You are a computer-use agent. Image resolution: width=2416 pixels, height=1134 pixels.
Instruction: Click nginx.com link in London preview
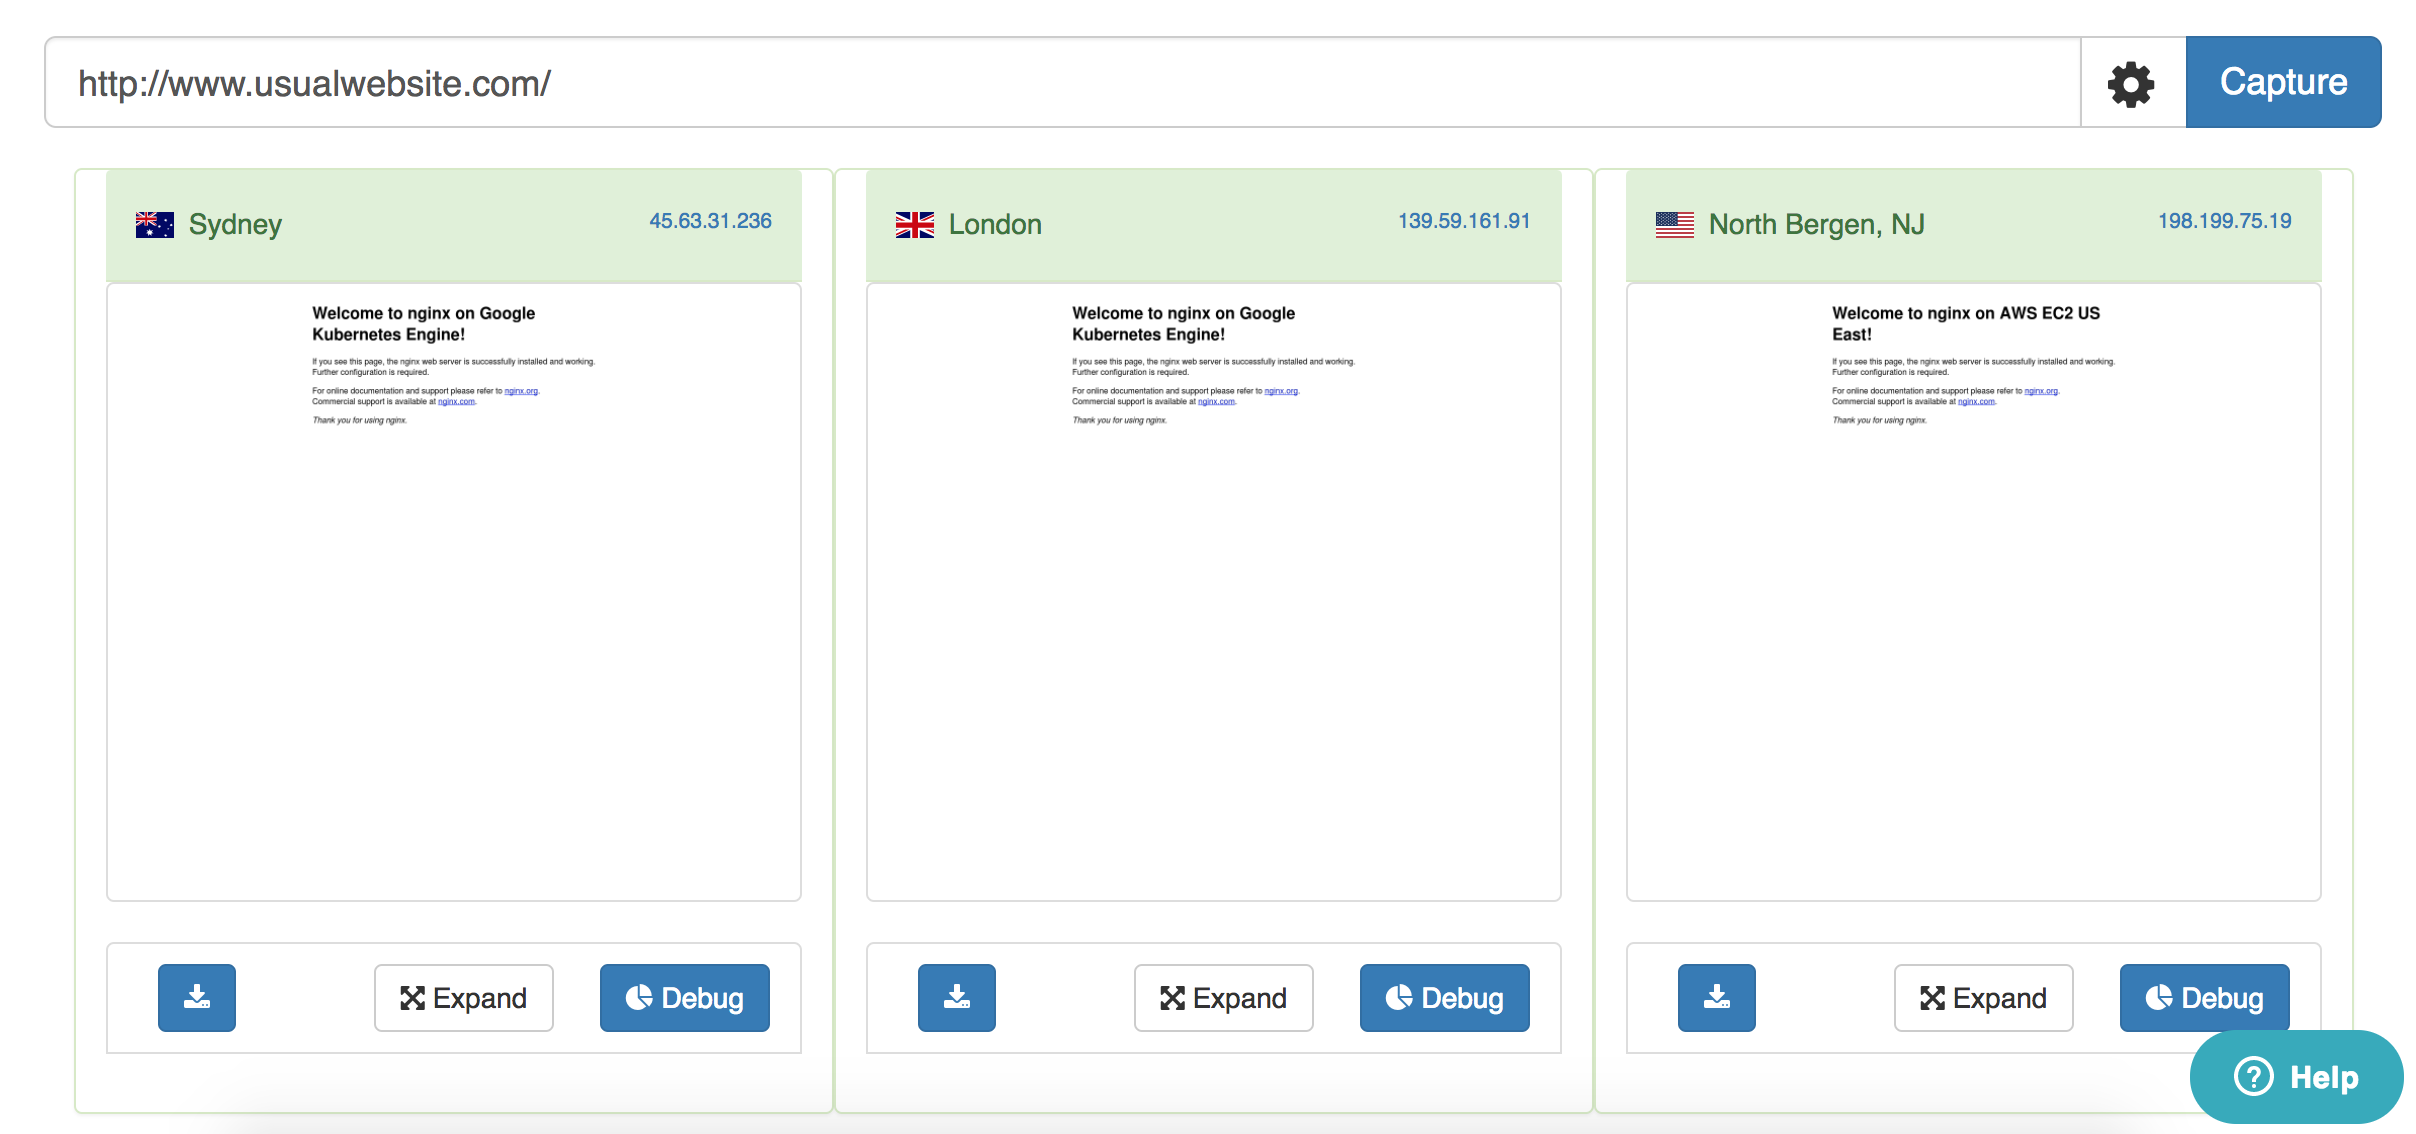[1216, 402]
